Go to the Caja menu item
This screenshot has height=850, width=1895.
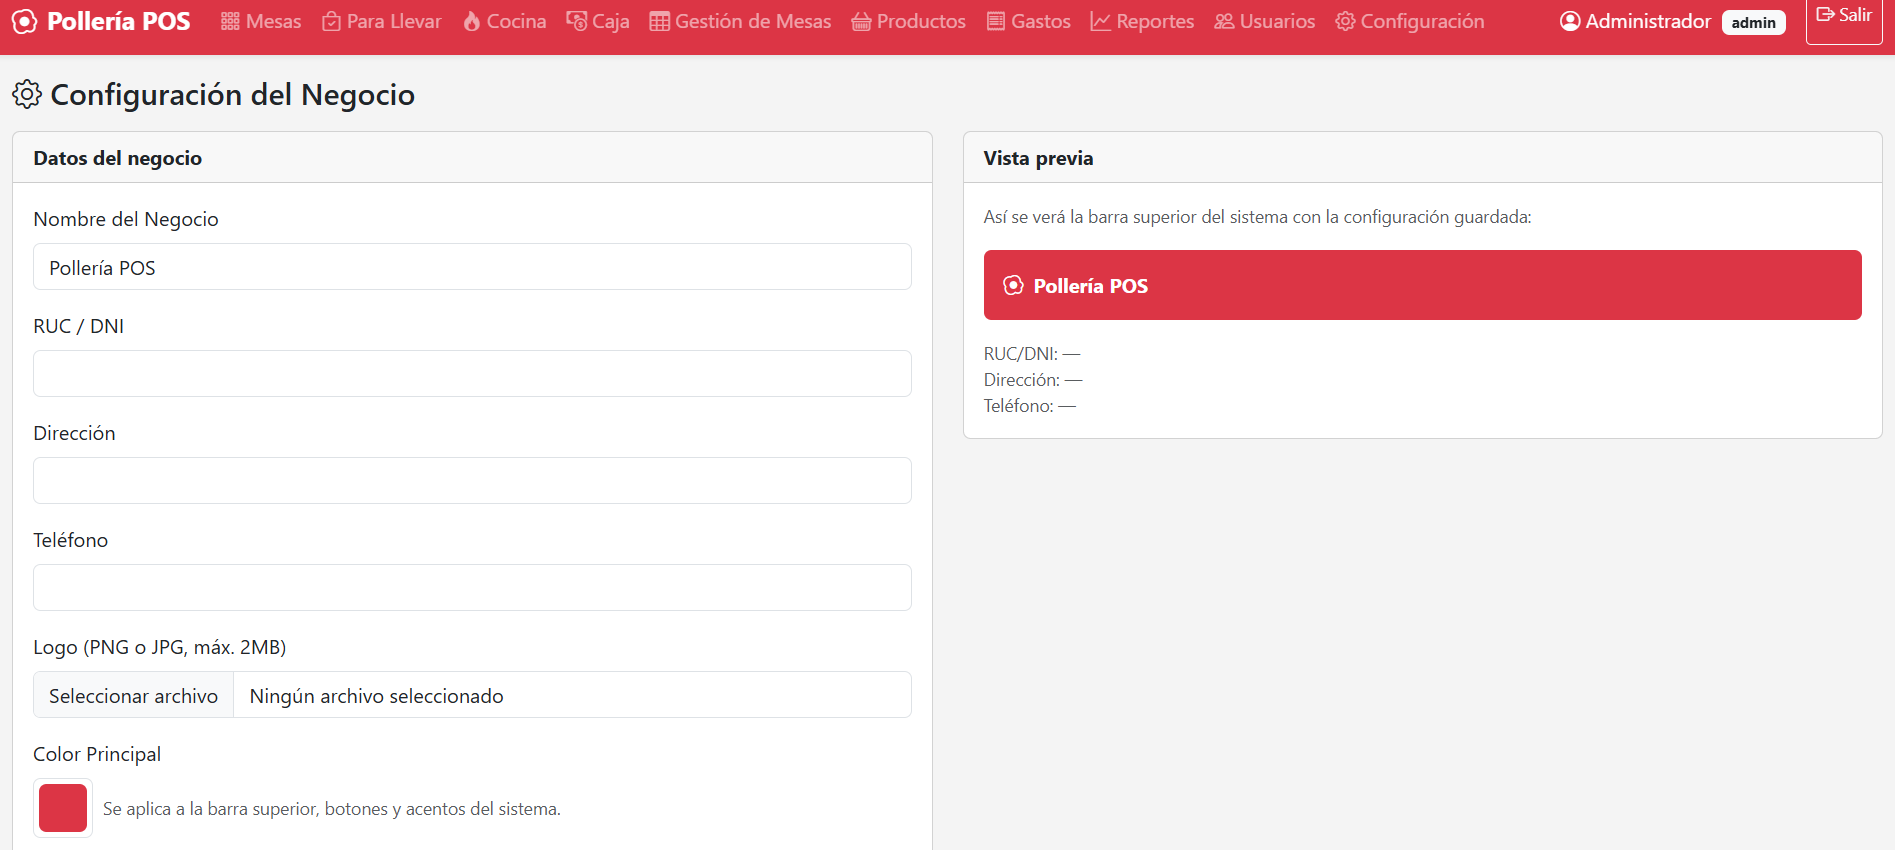pos(598,21)
